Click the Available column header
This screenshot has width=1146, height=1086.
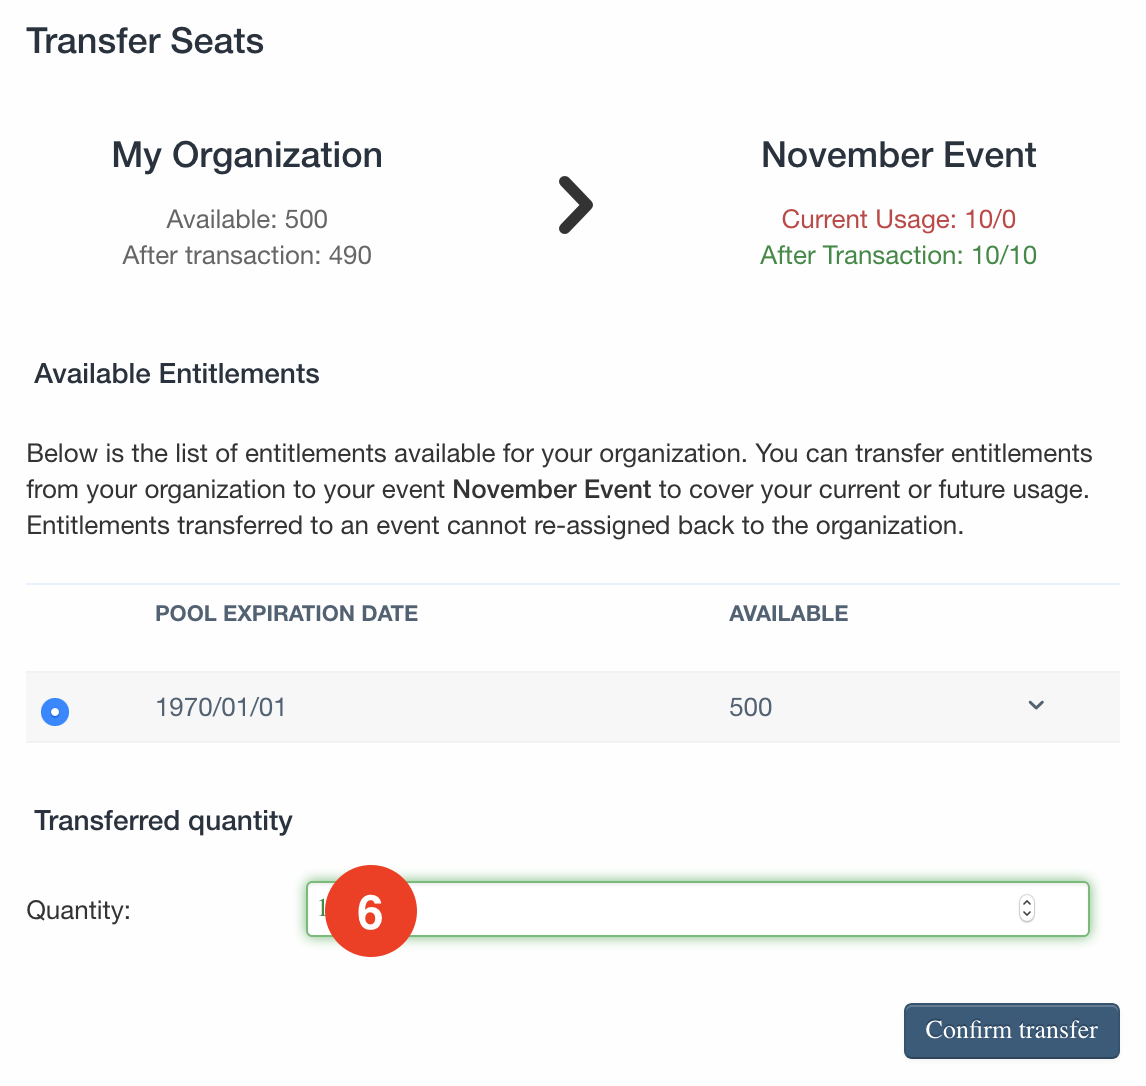point(789,613)
